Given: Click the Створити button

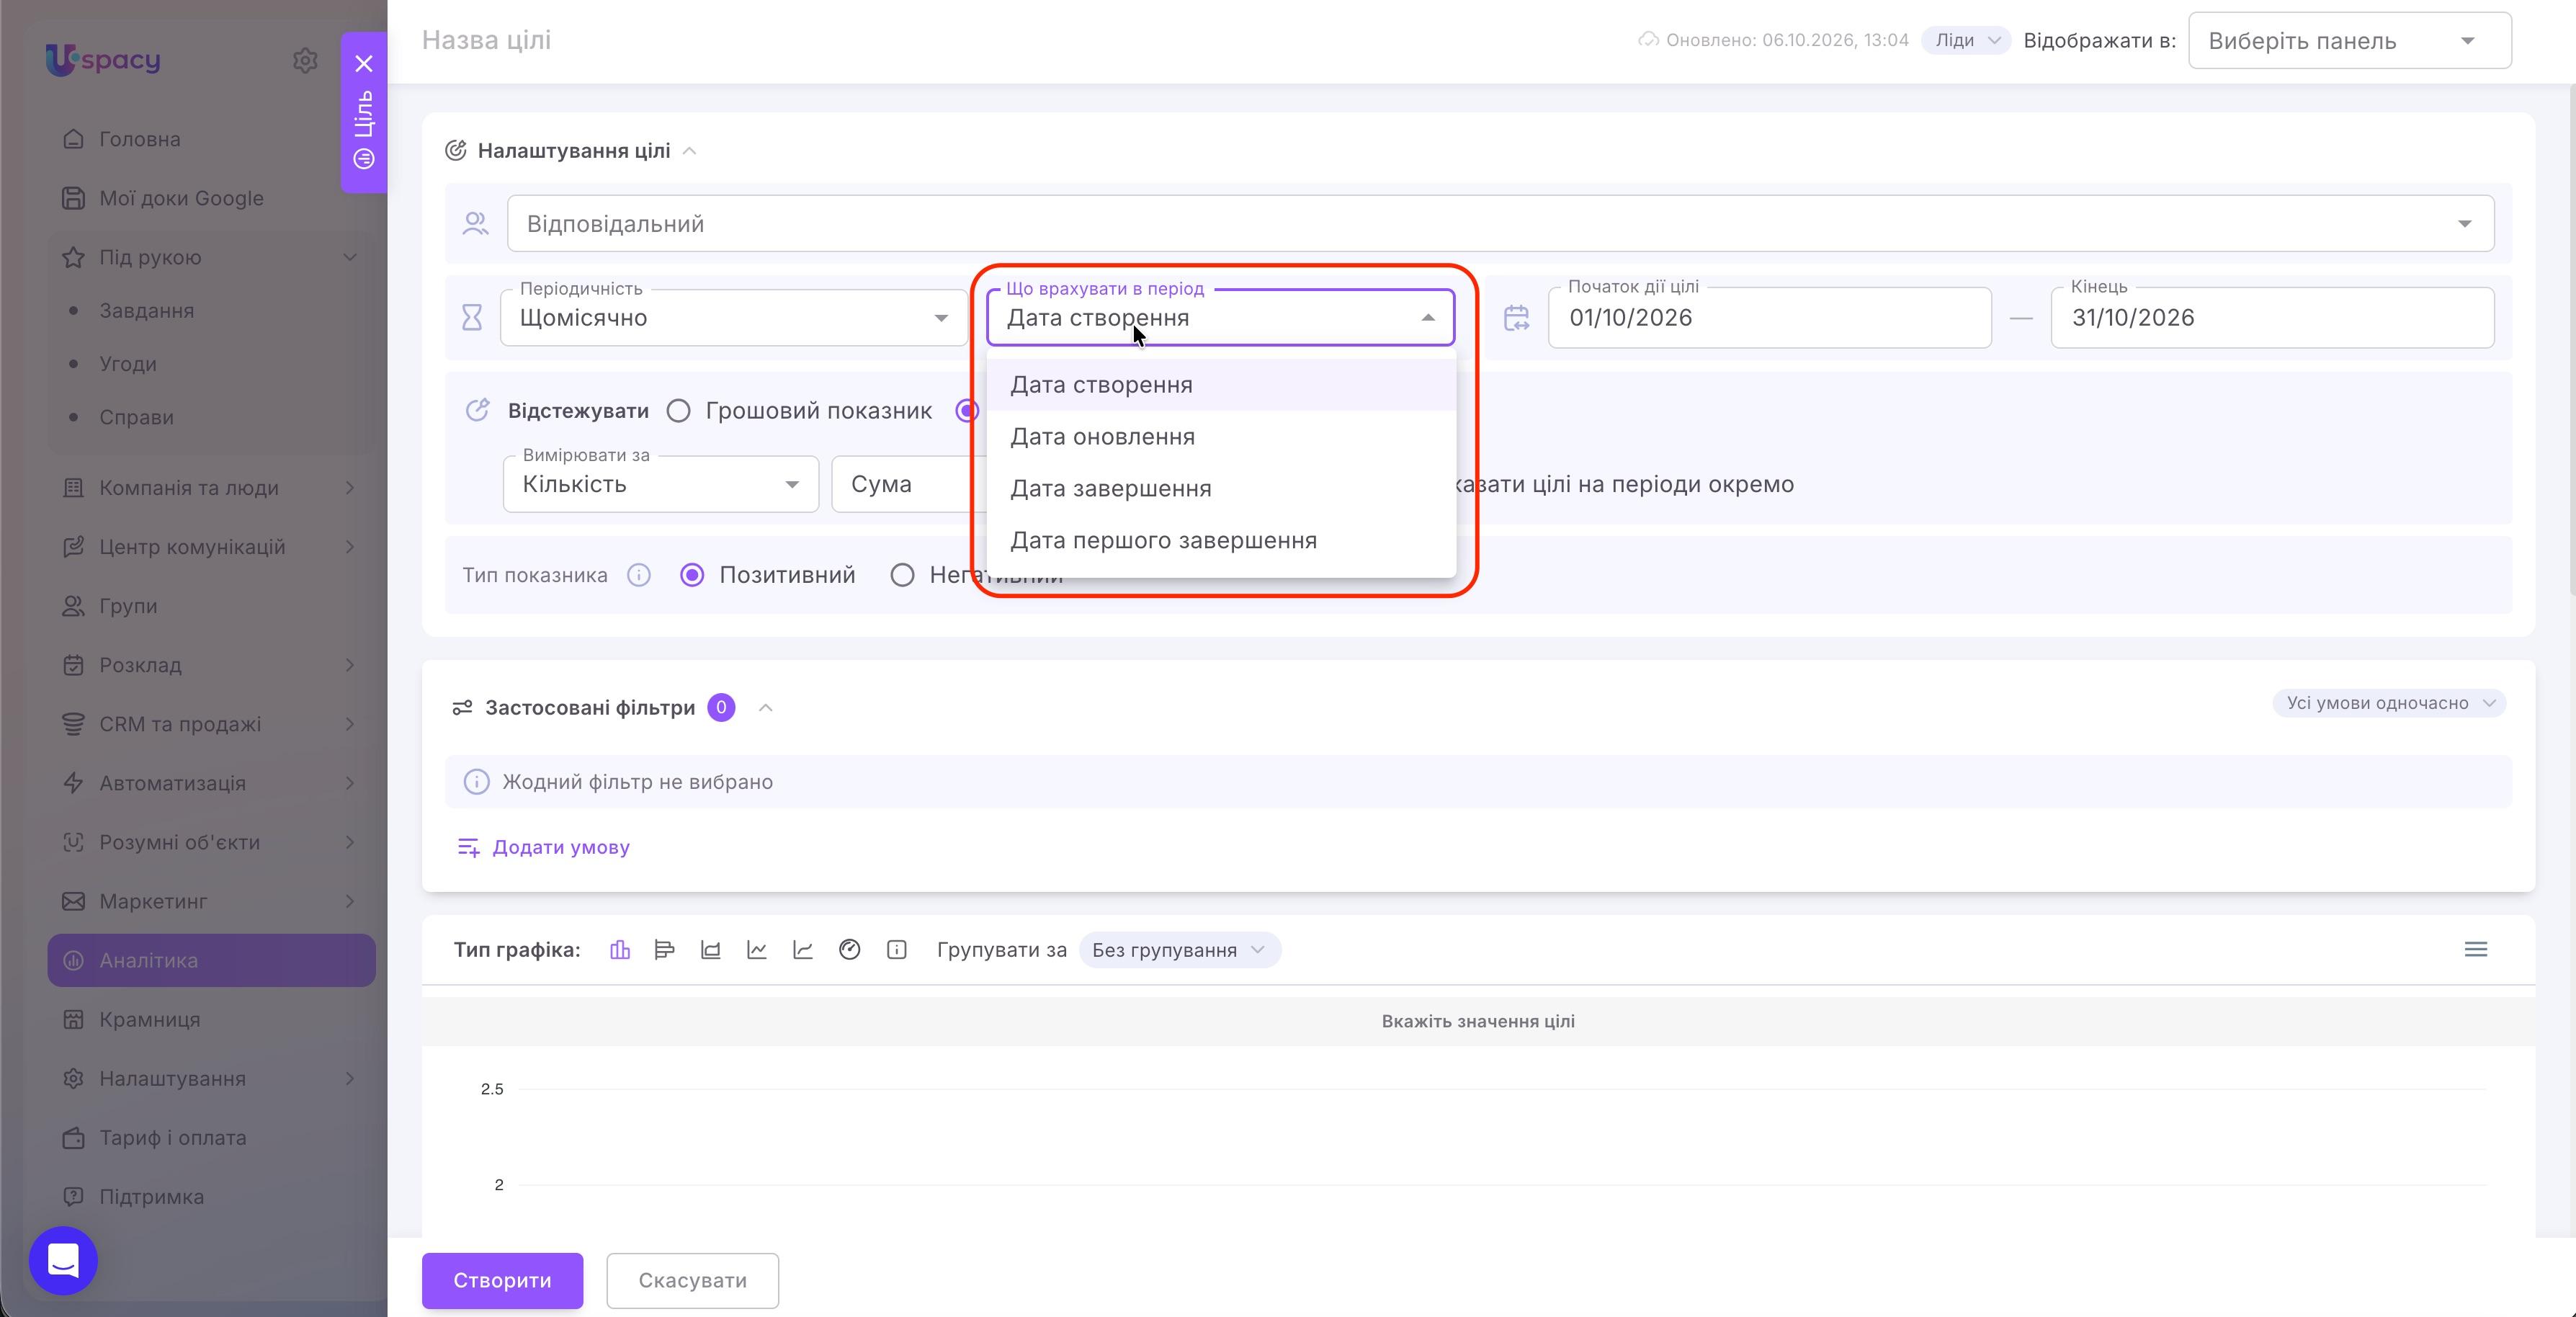Looking at the screenshot, I should (502, 1281).
